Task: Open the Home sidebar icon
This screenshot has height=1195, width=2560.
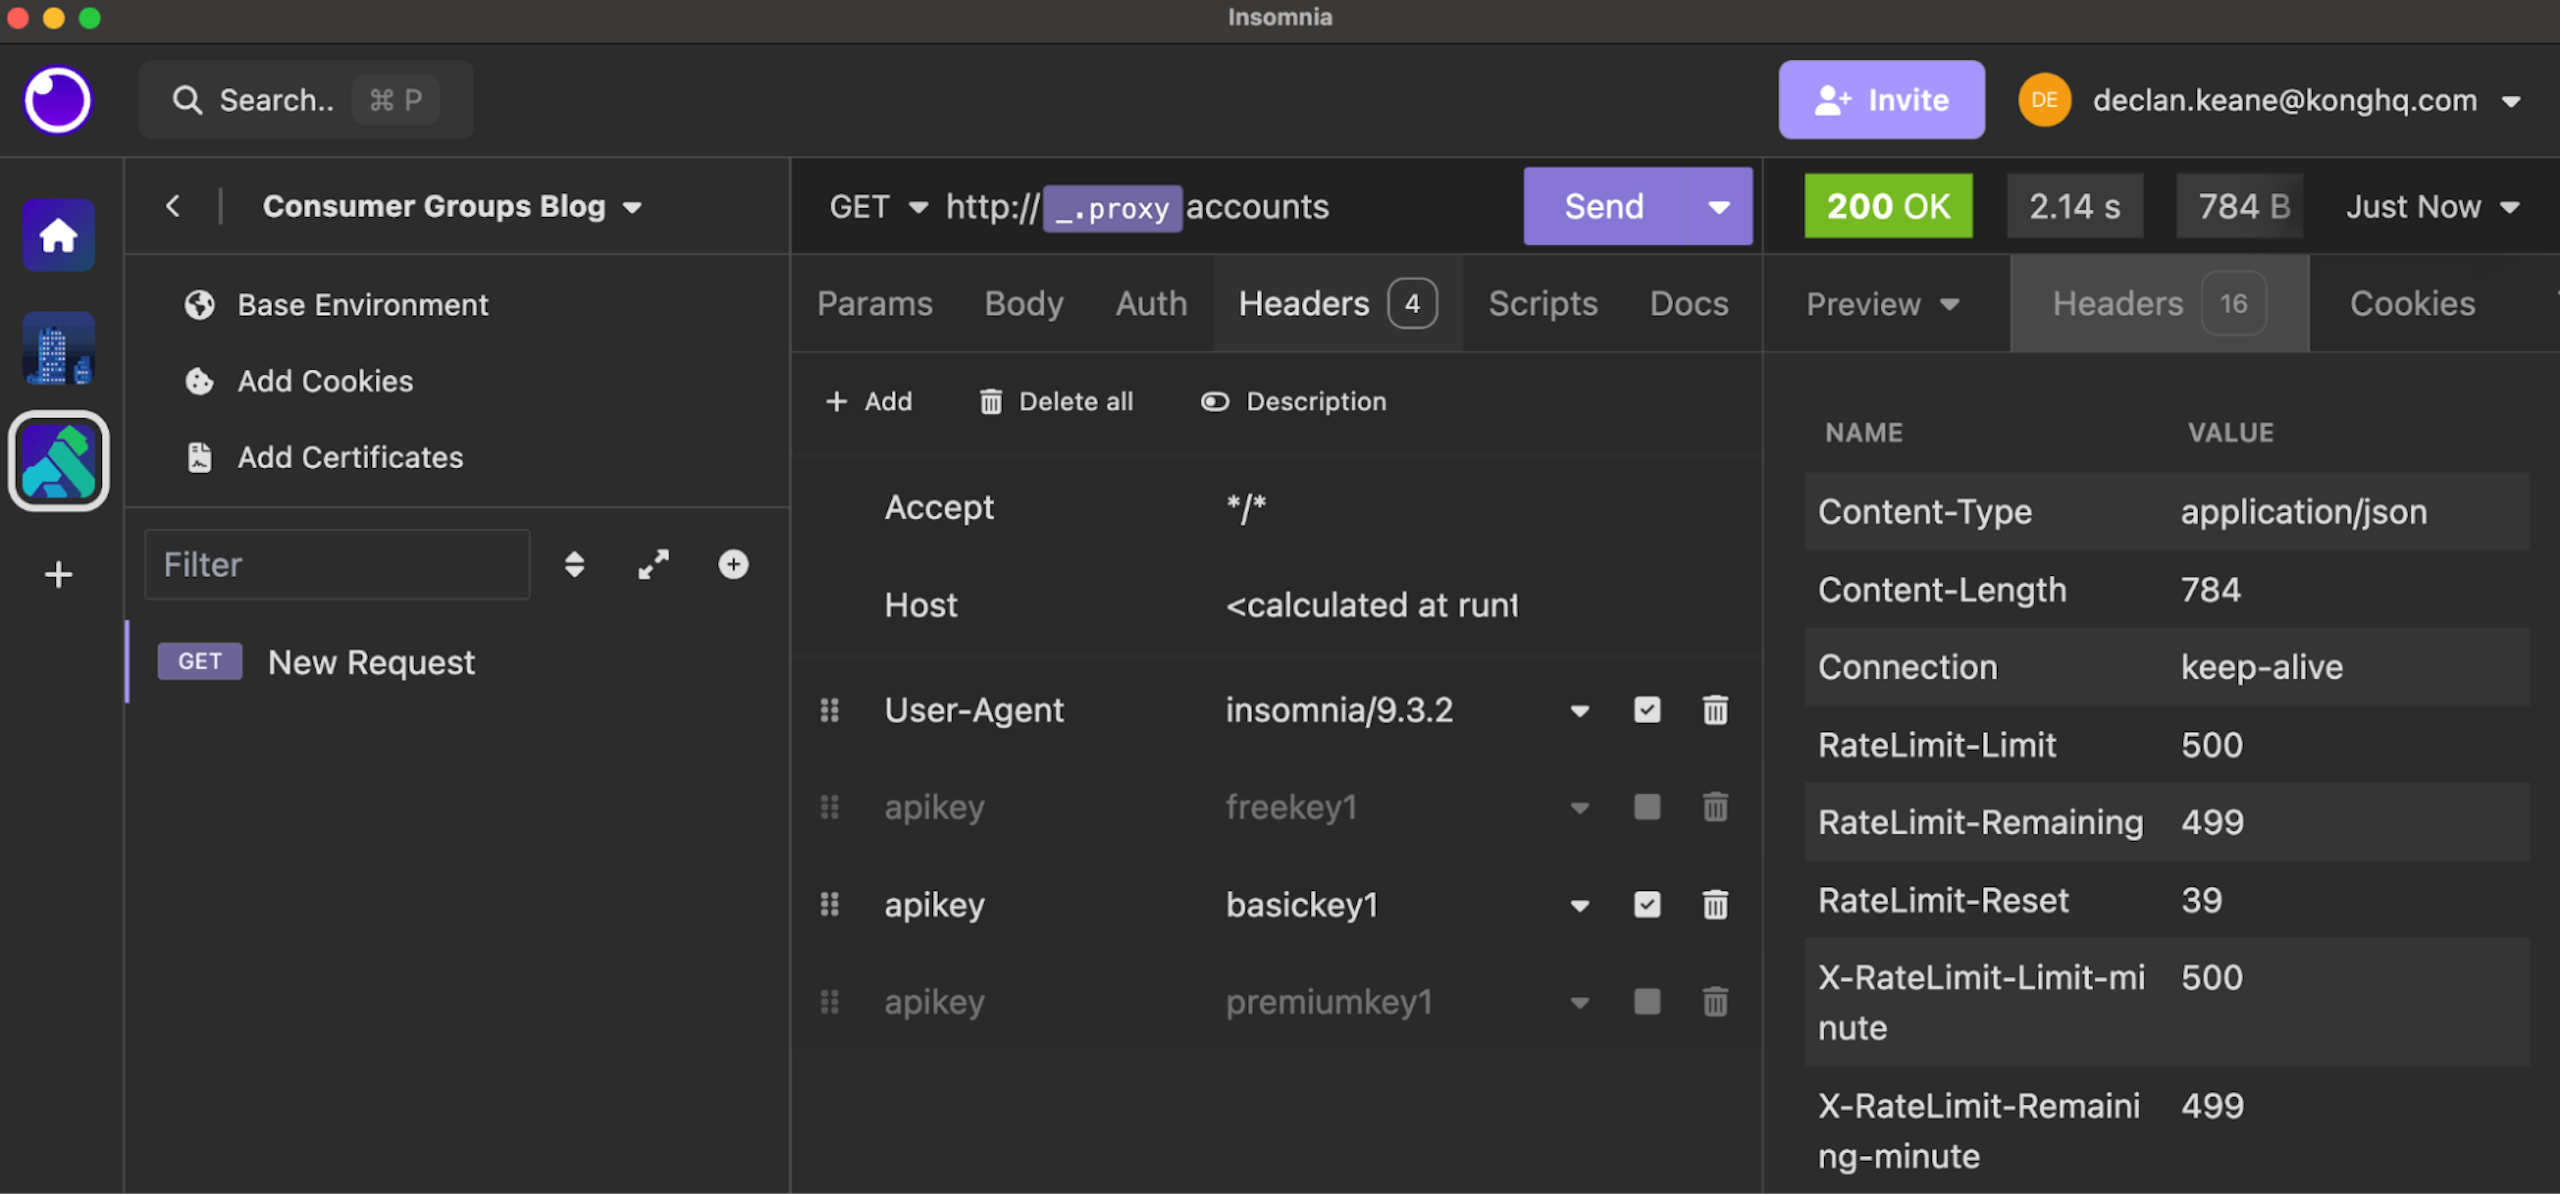Action: 58,236
